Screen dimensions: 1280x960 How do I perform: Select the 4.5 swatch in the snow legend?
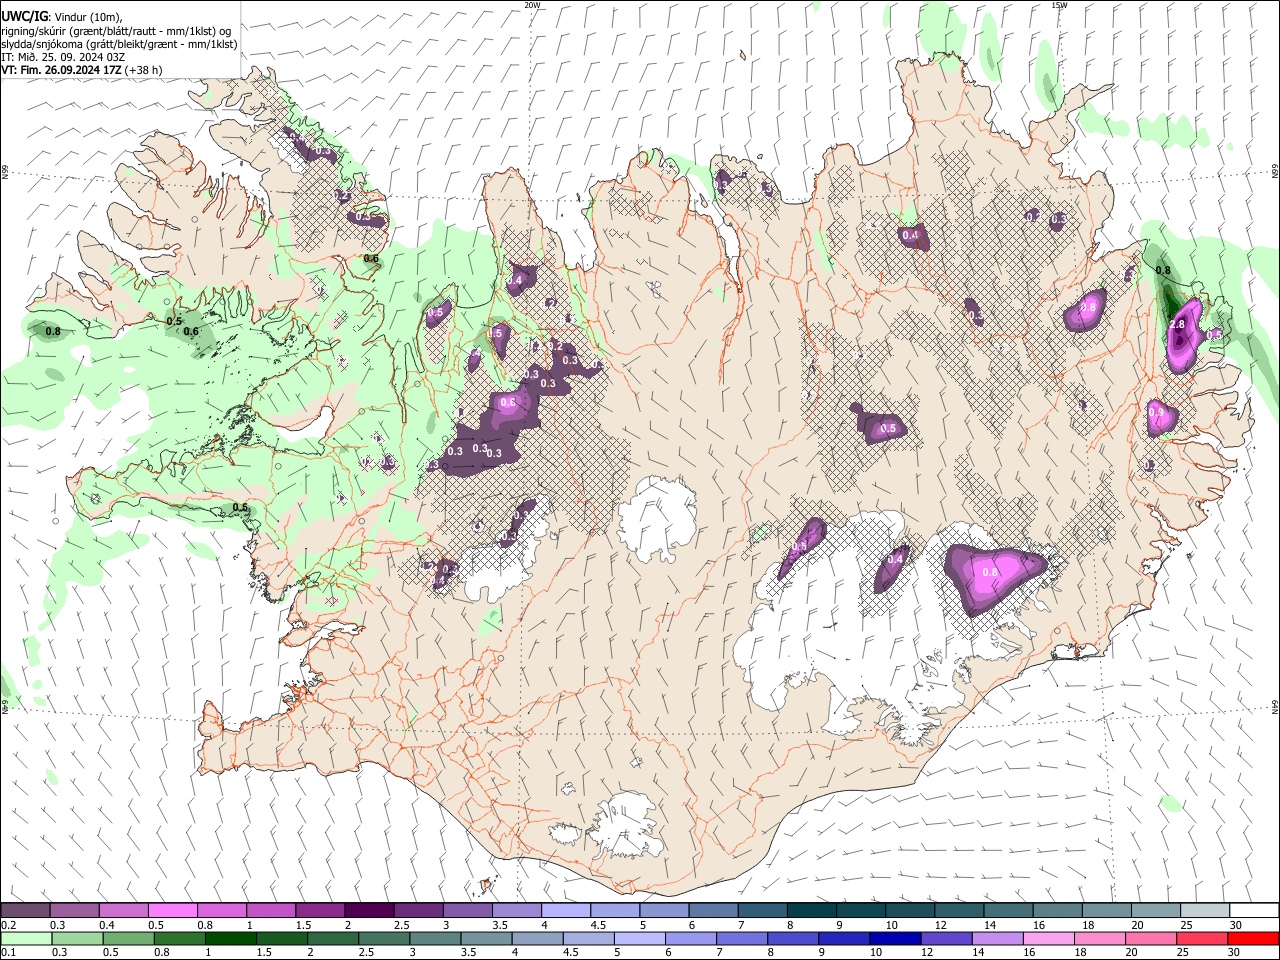click(614, 910)
